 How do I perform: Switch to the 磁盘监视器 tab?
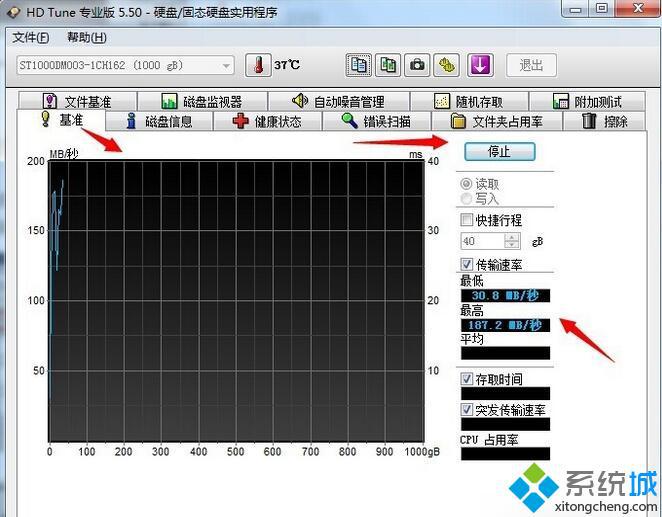[x=202, y=101]
